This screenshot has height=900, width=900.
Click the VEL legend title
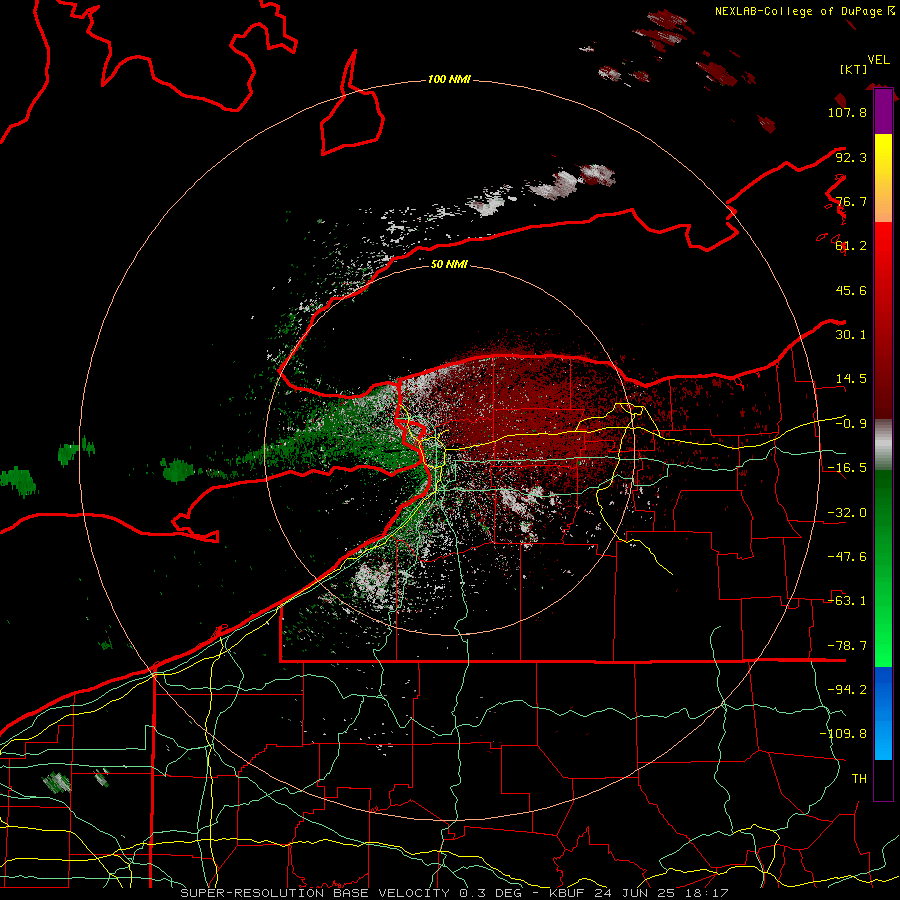[x=879, y=60]
